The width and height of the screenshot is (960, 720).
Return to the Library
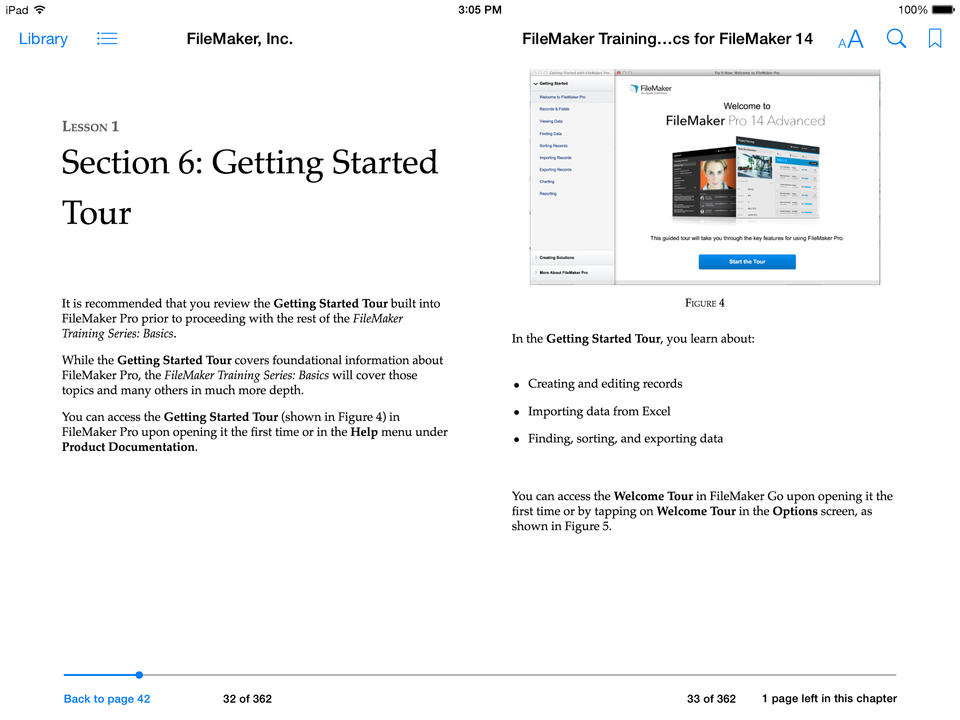(x=43, y=39)
